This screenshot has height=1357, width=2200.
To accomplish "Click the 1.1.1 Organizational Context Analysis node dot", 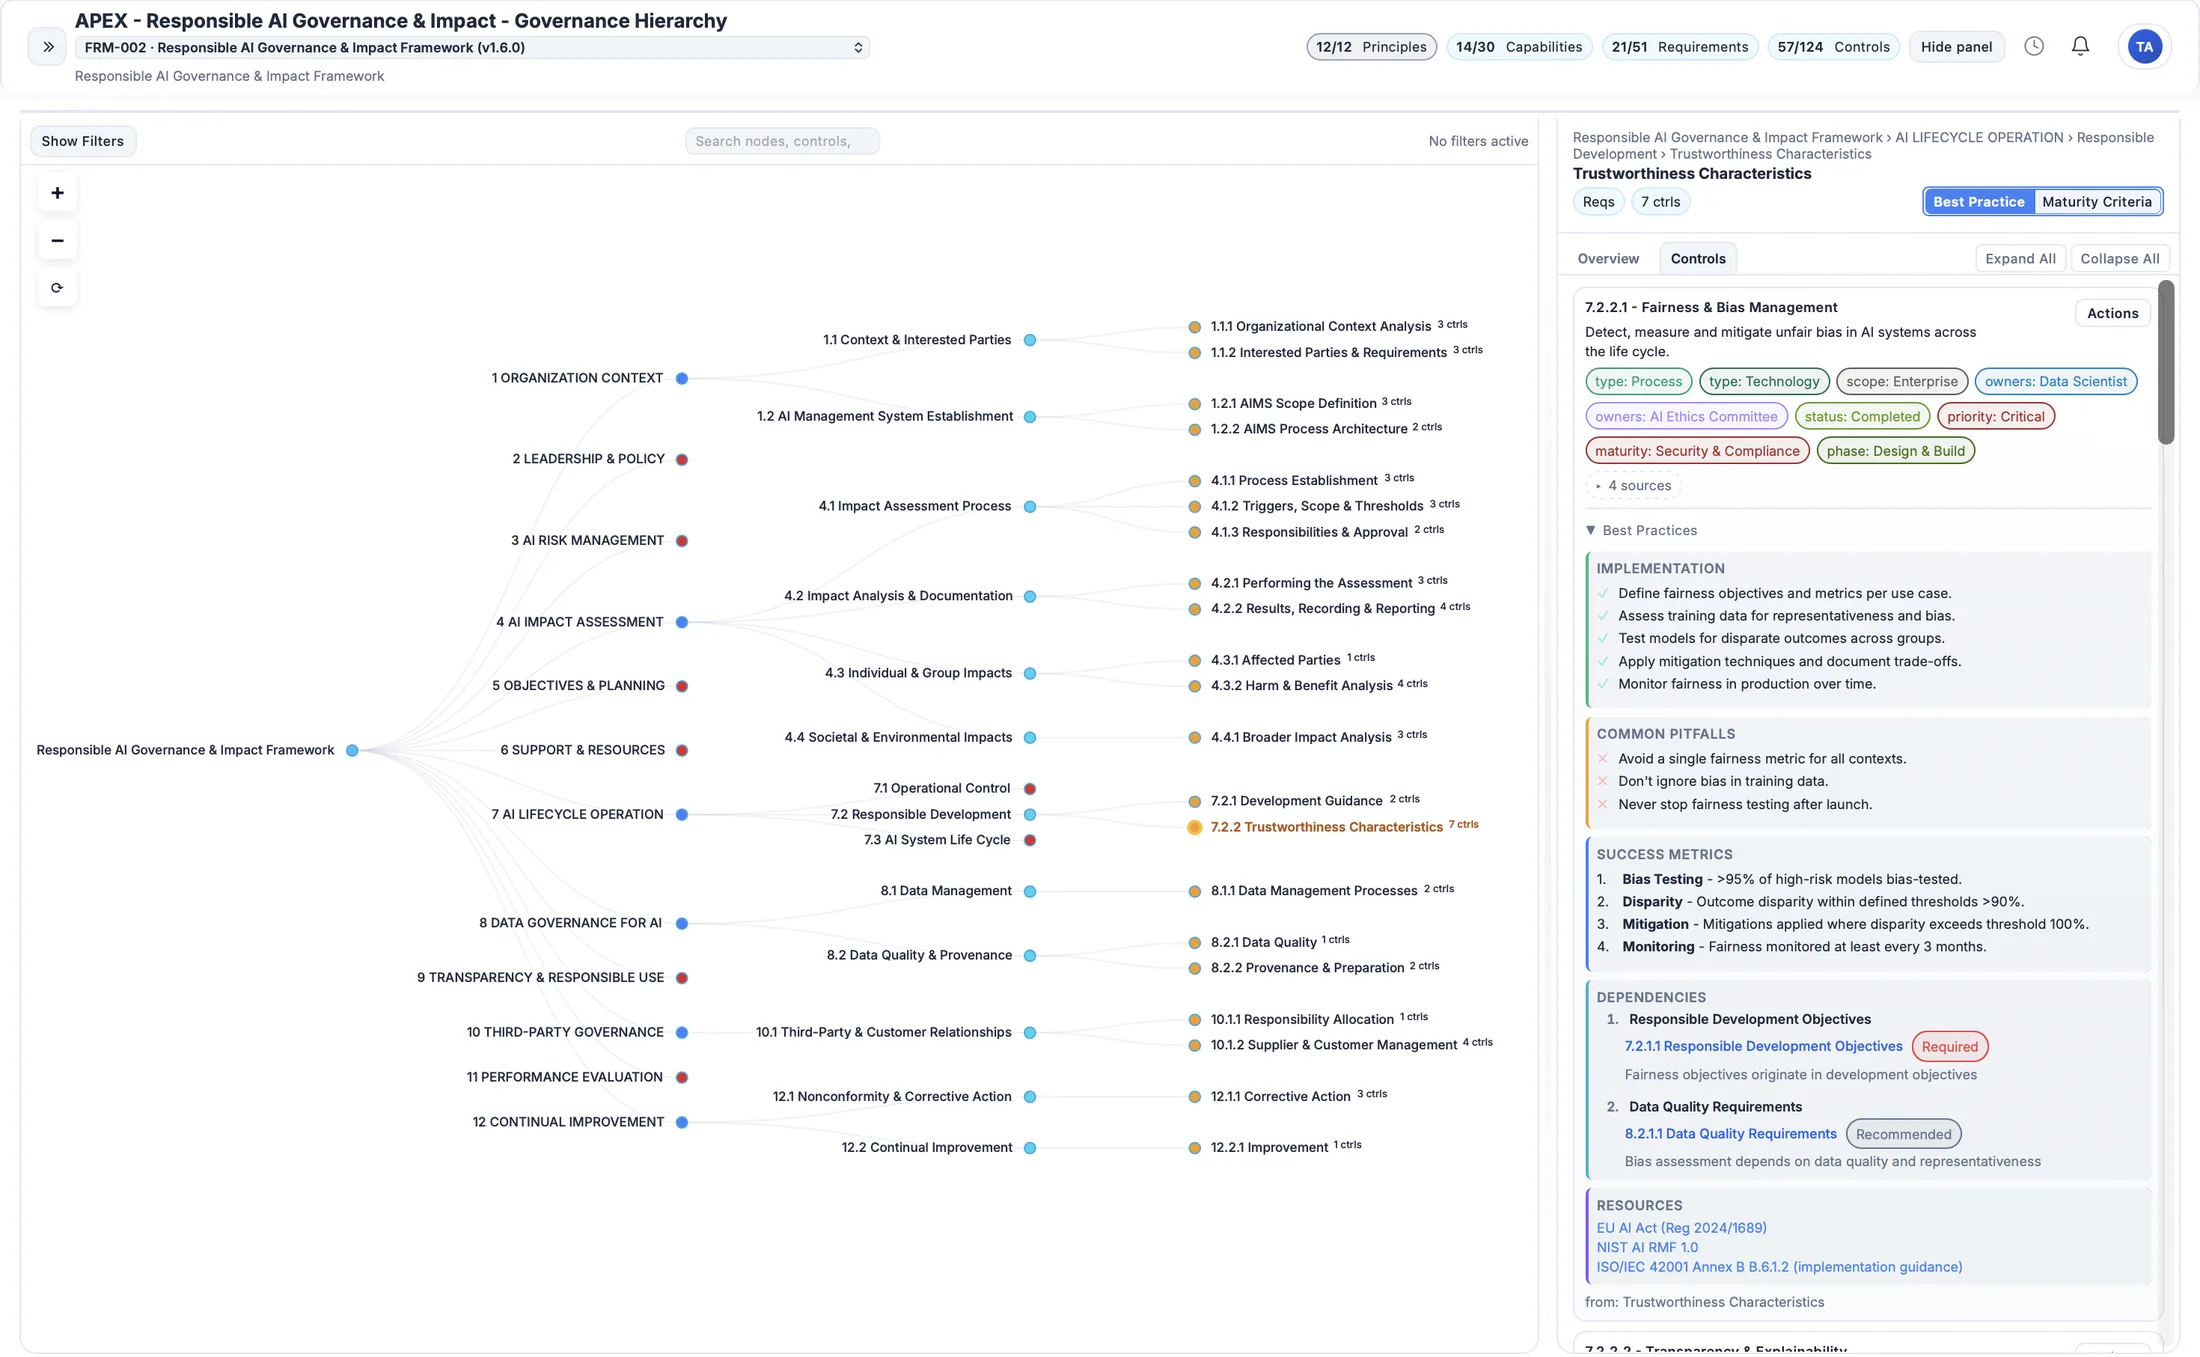I will [x=1194, y=327].
